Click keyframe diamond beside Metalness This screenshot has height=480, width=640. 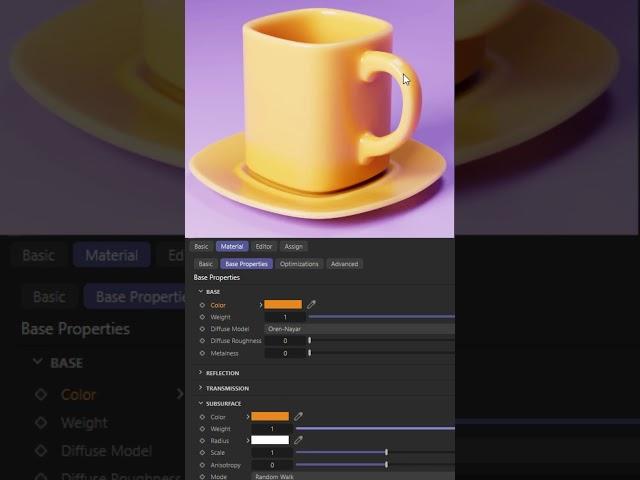point(202,353)
